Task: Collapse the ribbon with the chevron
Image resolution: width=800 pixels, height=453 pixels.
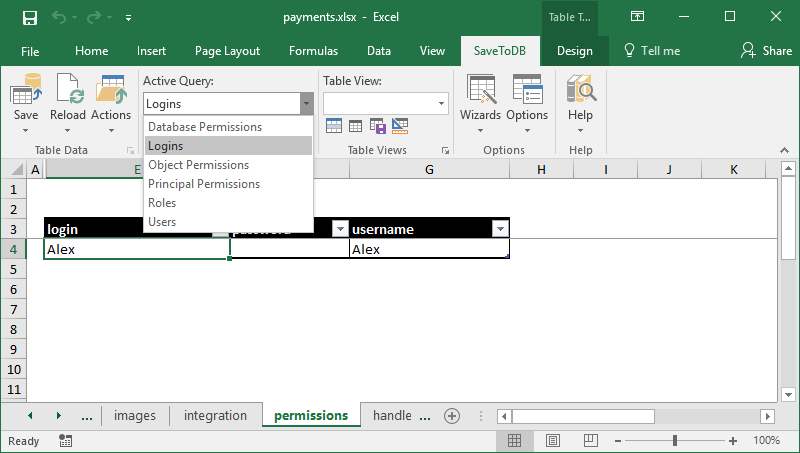Action: [x=784, y=150]
